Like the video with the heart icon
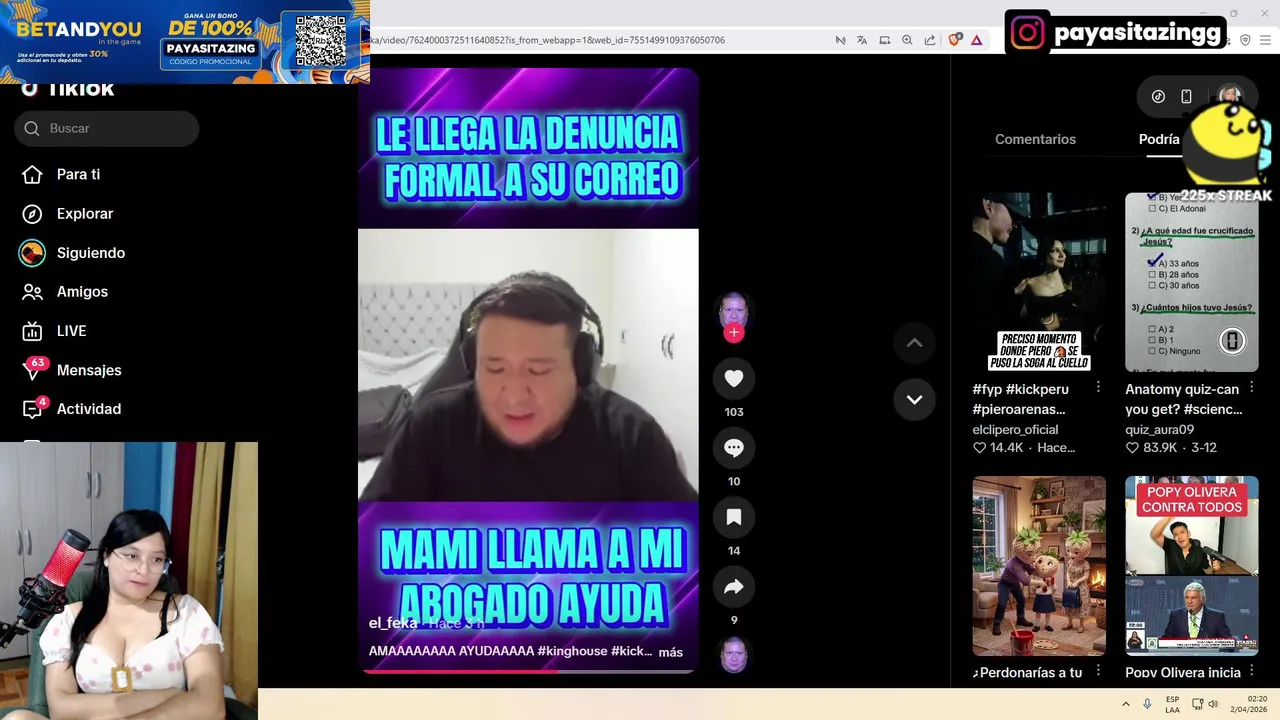Viewport: 1280px width, 720px height. click(734, 378)
